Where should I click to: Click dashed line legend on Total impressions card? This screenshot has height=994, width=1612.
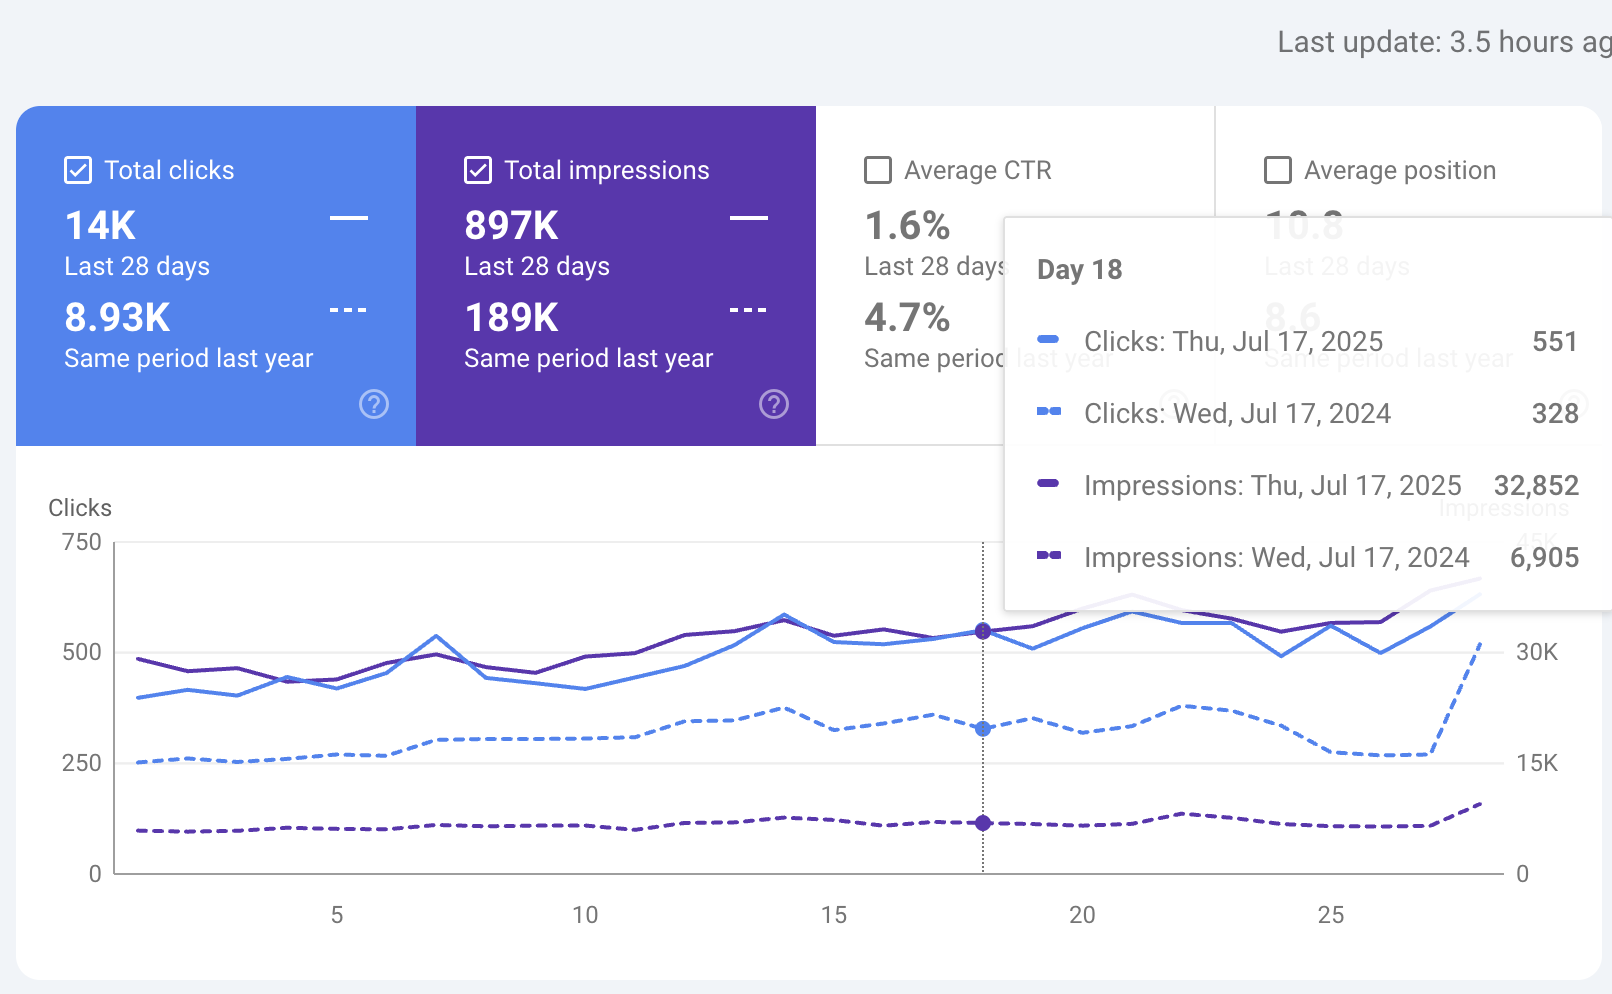click(748, 310)
